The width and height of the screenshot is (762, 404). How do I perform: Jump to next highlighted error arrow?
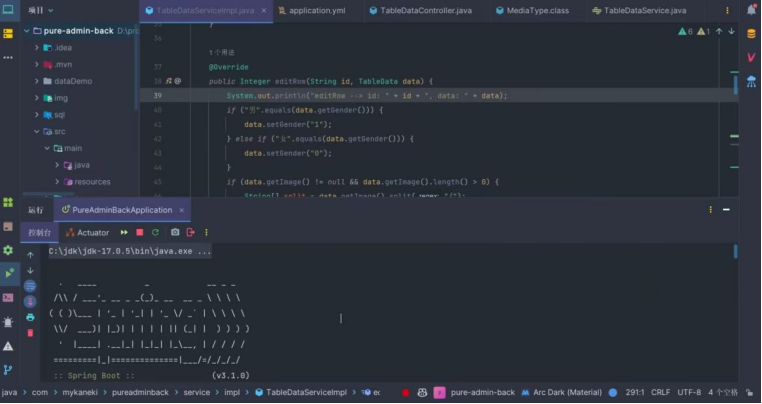point(731,32)
